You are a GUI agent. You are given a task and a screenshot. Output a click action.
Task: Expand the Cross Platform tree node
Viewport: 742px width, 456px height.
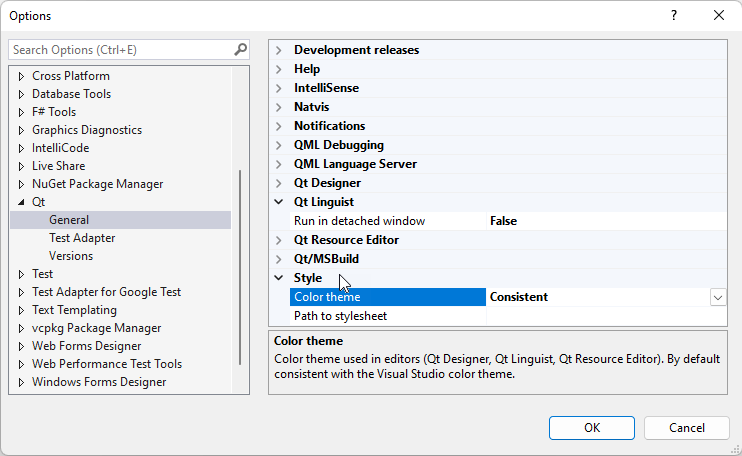coord(21,76)
